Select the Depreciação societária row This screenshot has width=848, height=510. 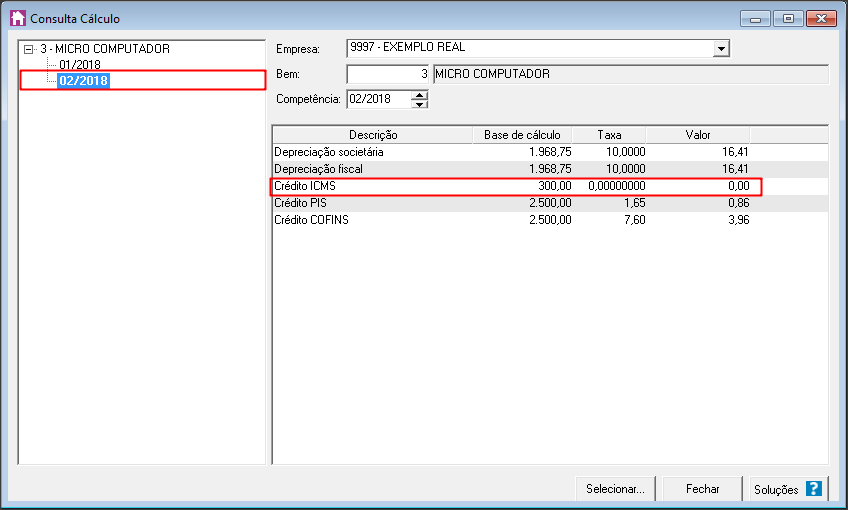click(550, 152)
